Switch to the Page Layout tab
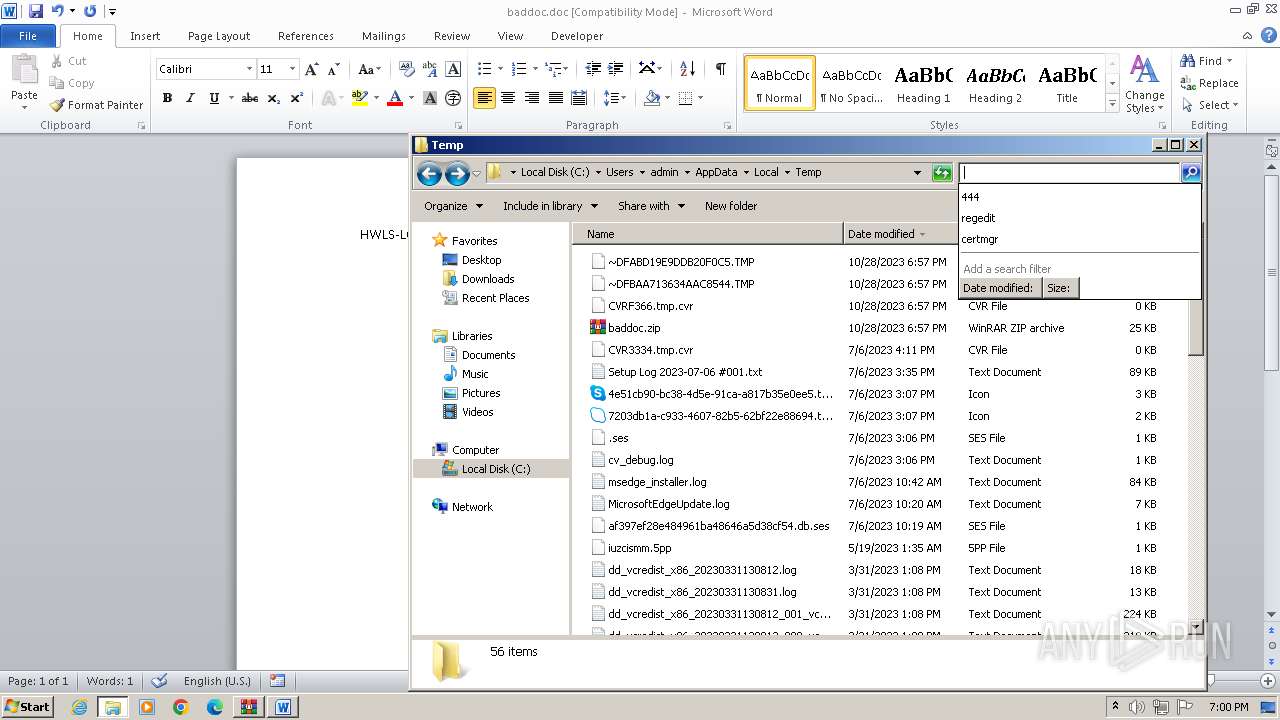1280x720 pixels. (x=219, y=36)
